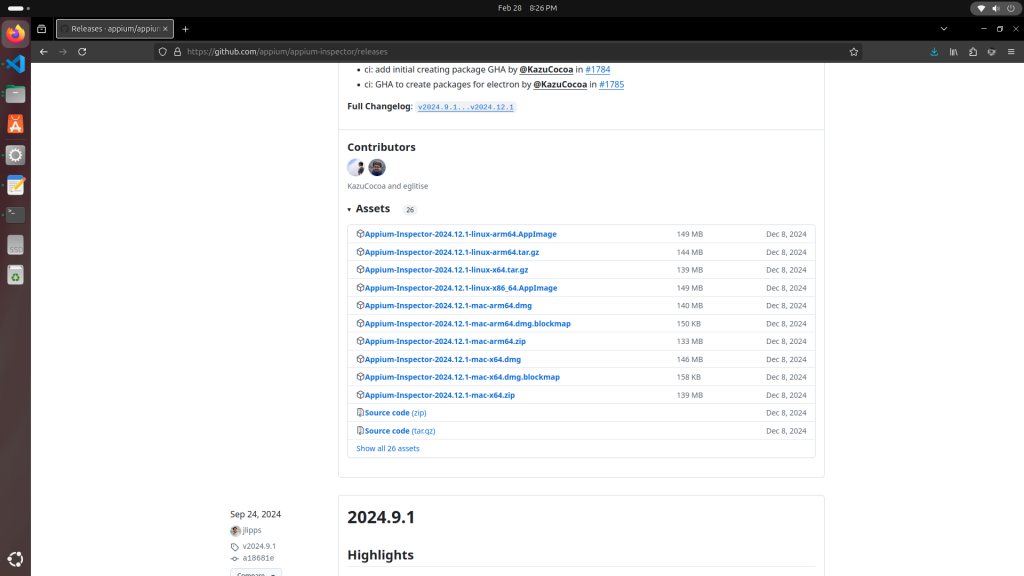Click KazuCocoa's contributor avatar
The height and width of the screenshot is (576, 1024).
click(356, 167)
